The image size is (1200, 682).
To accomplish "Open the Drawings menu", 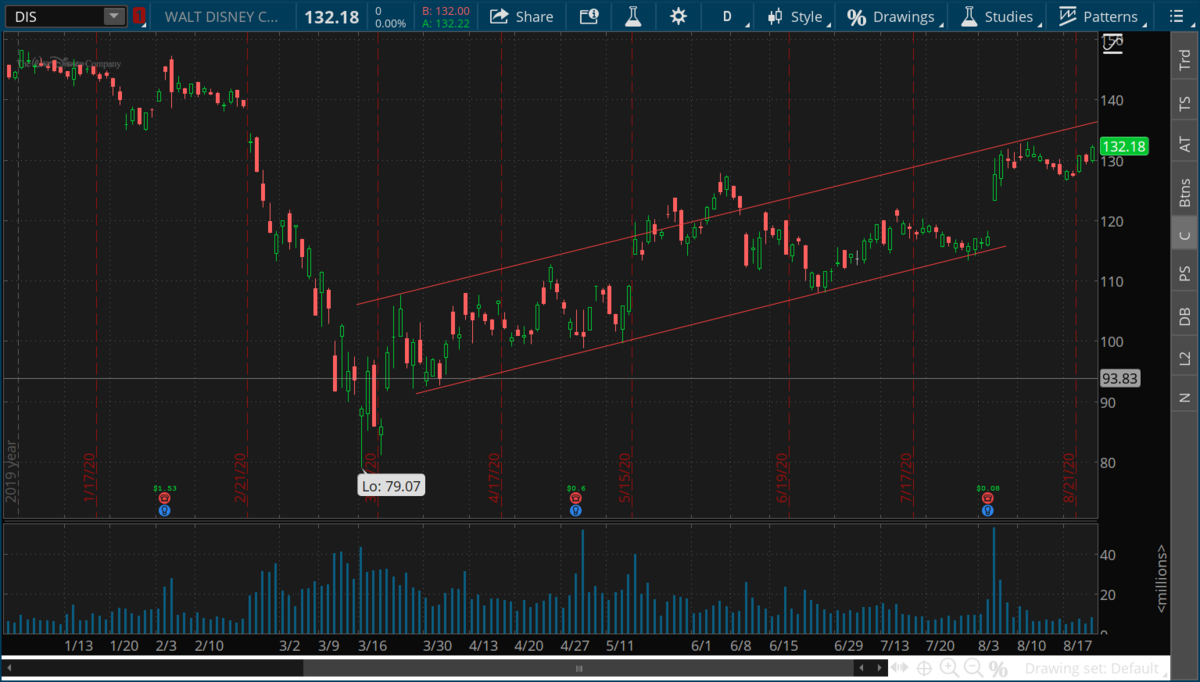I will tap(893, 16).
